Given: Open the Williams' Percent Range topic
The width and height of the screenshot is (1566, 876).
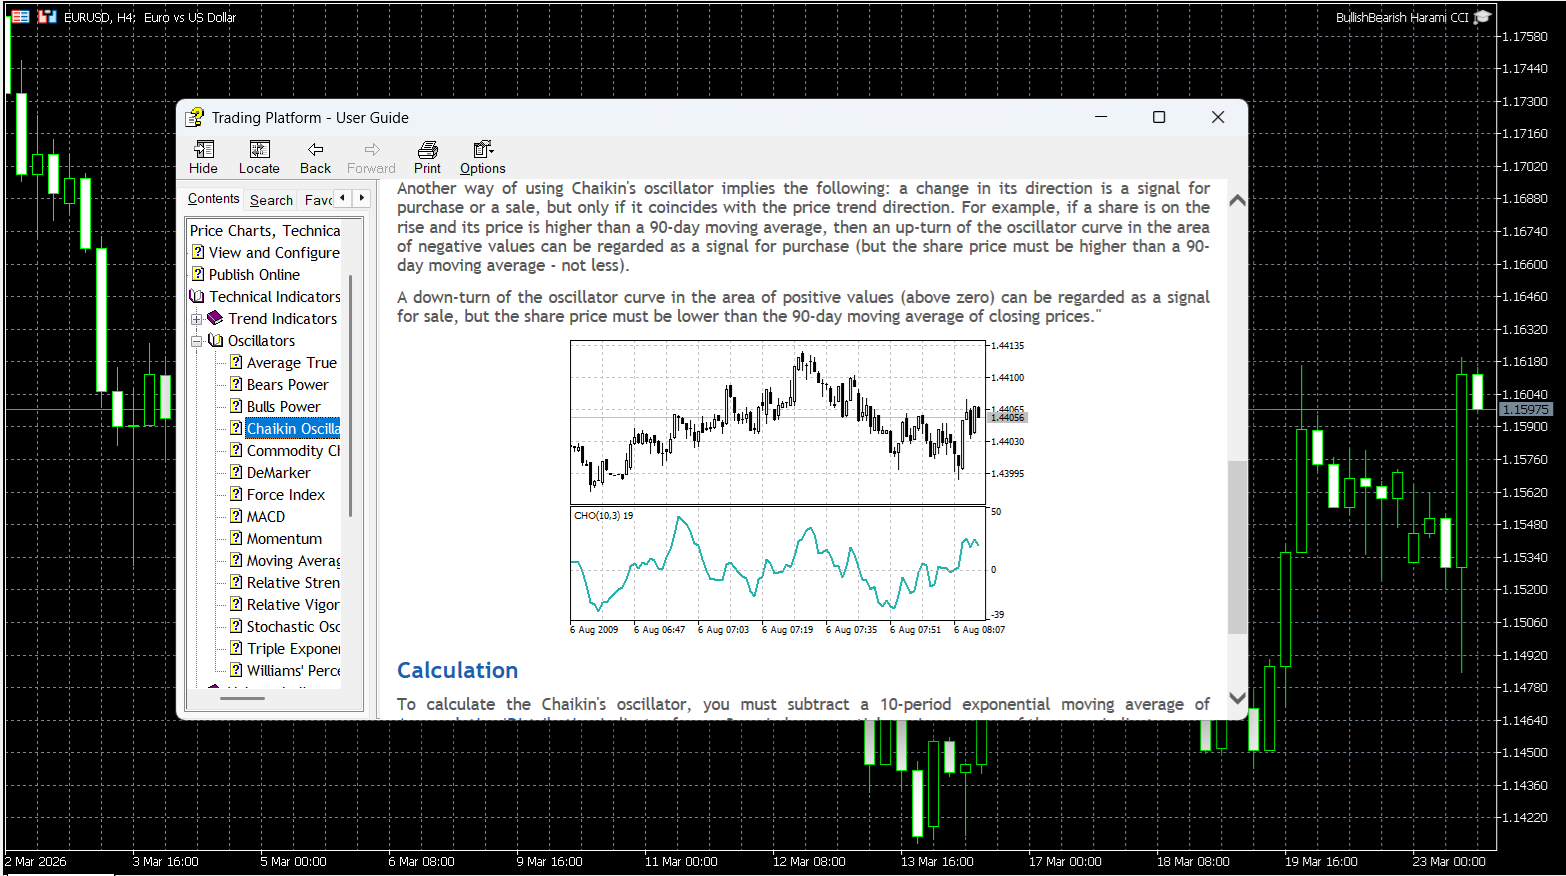Looking at the screenshot, I should [284, 671].
